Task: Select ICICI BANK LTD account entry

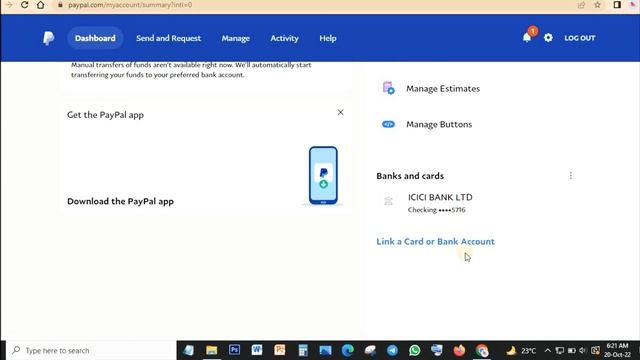Action: pyautogui.click(x=440, y=197)
